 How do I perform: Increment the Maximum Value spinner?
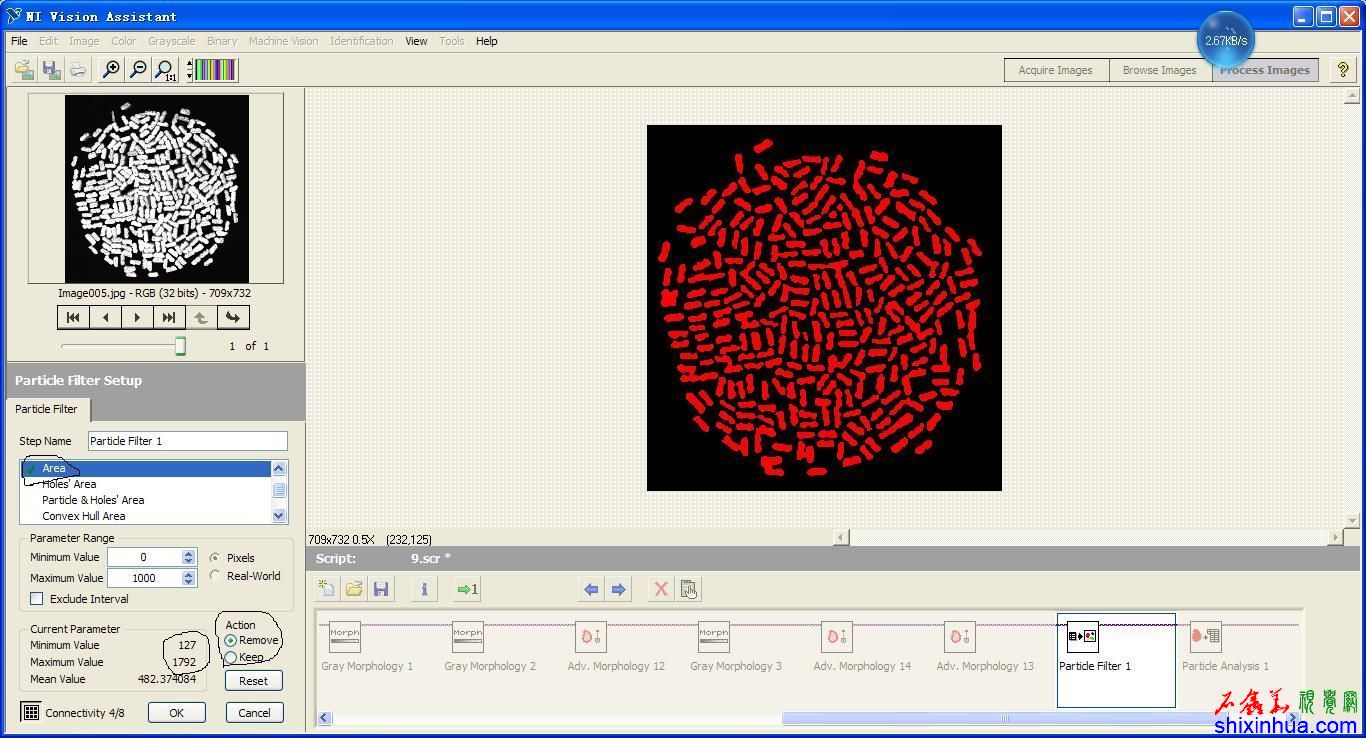tap(188, 573)
